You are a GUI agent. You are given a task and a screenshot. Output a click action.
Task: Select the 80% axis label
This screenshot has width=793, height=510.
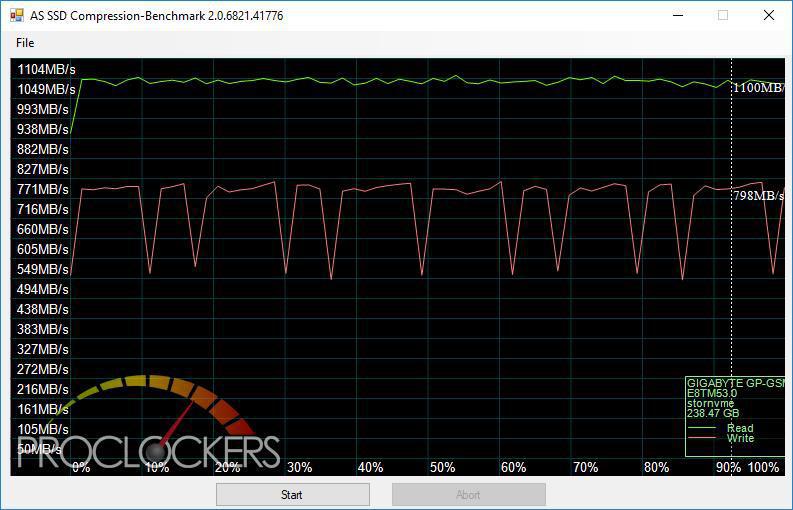click(656, 467)
